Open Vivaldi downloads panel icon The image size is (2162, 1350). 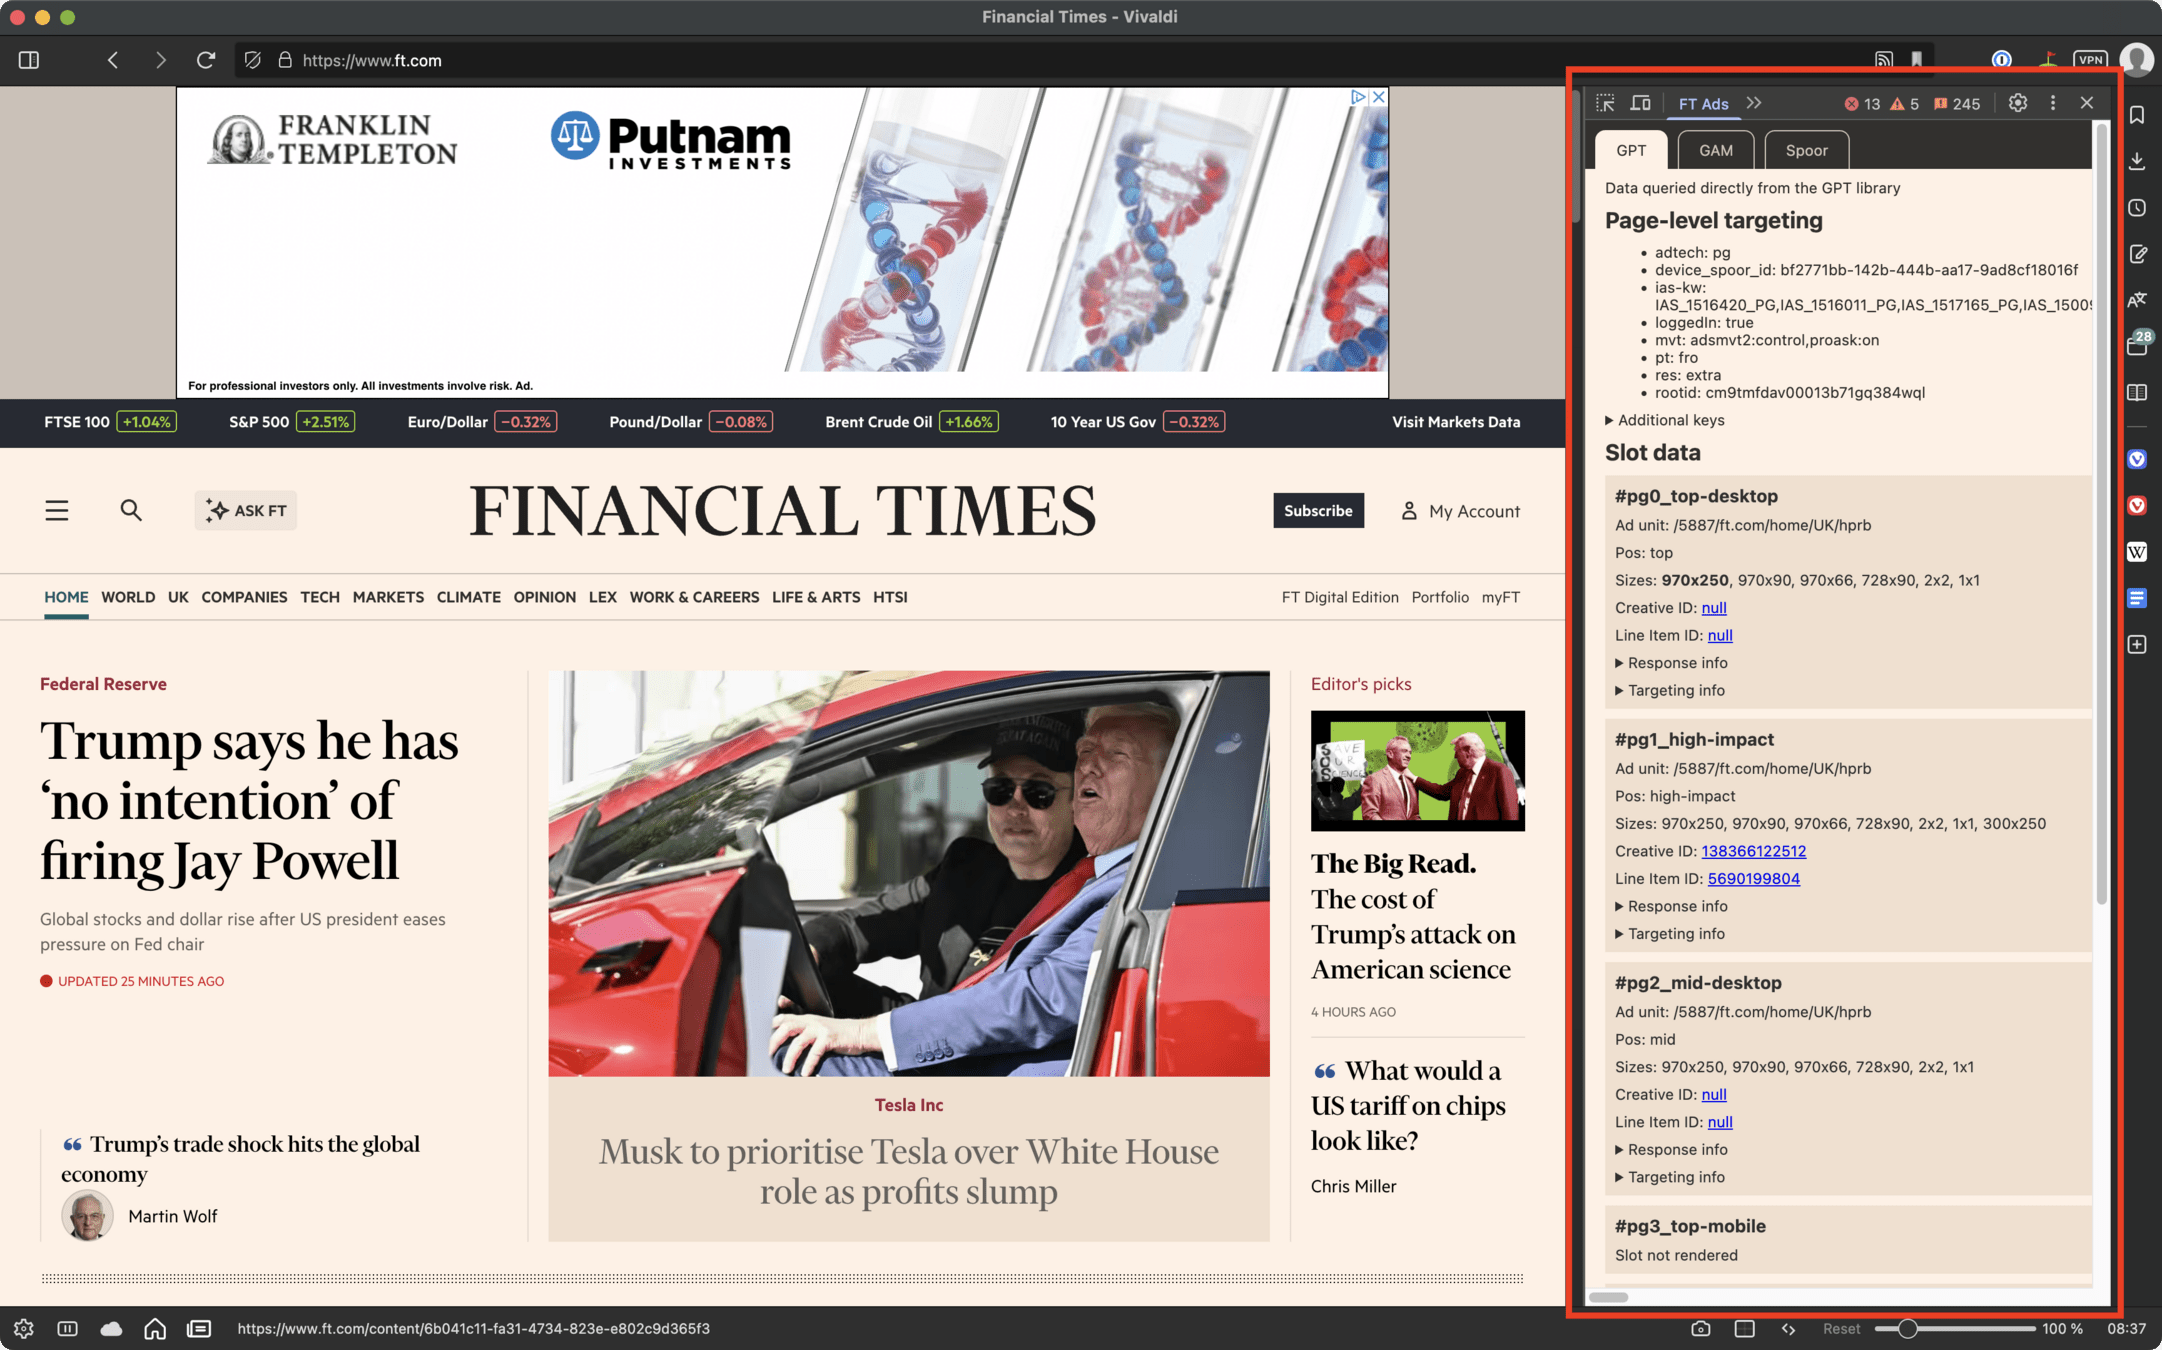(2138, 161)
